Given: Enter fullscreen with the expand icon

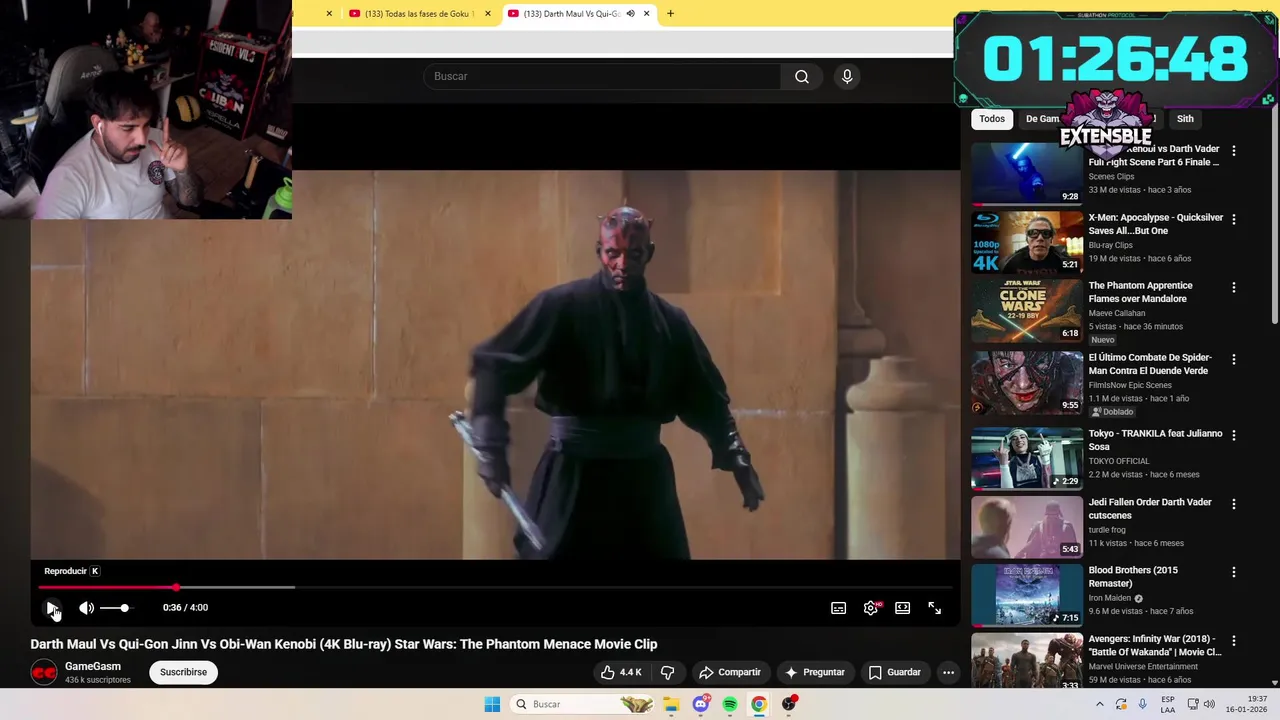Looking at the screenshot, I should pyautogui.click(x=935, y=608).
